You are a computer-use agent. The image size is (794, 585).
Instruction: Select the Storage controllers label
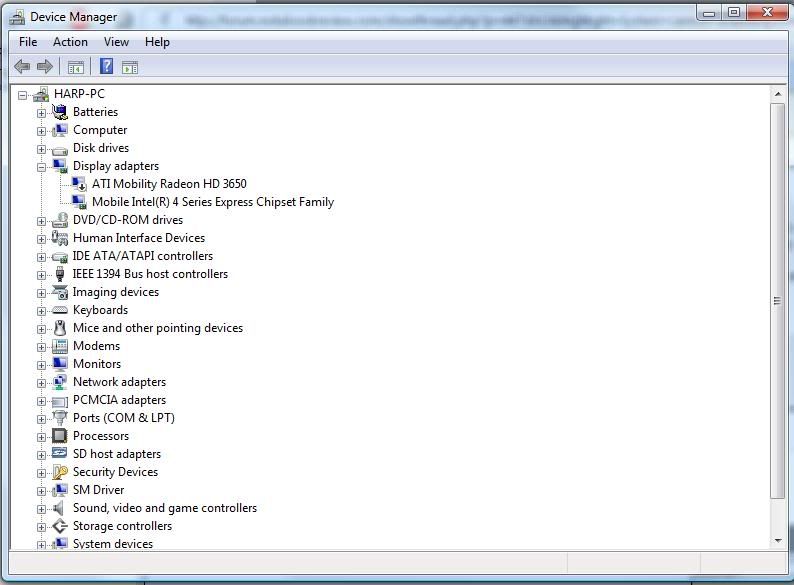click(122, 526)
